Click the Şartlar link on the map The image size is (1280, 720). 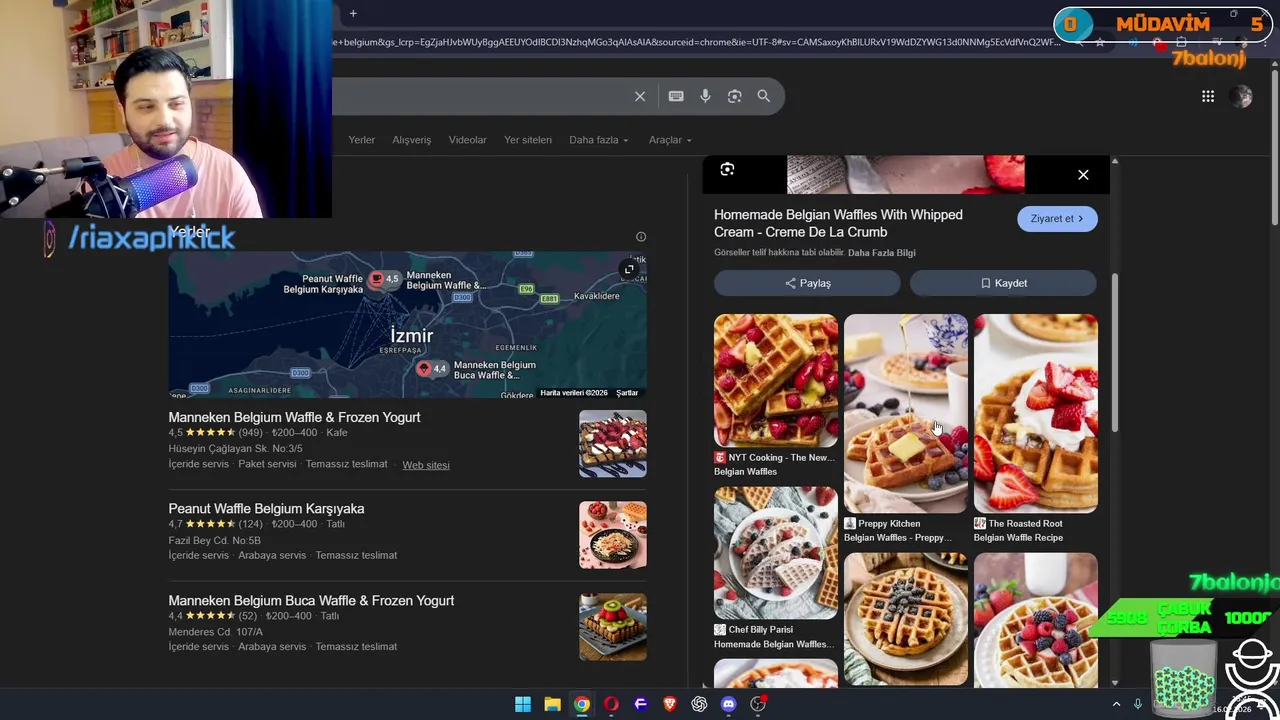tap(627, 393)
